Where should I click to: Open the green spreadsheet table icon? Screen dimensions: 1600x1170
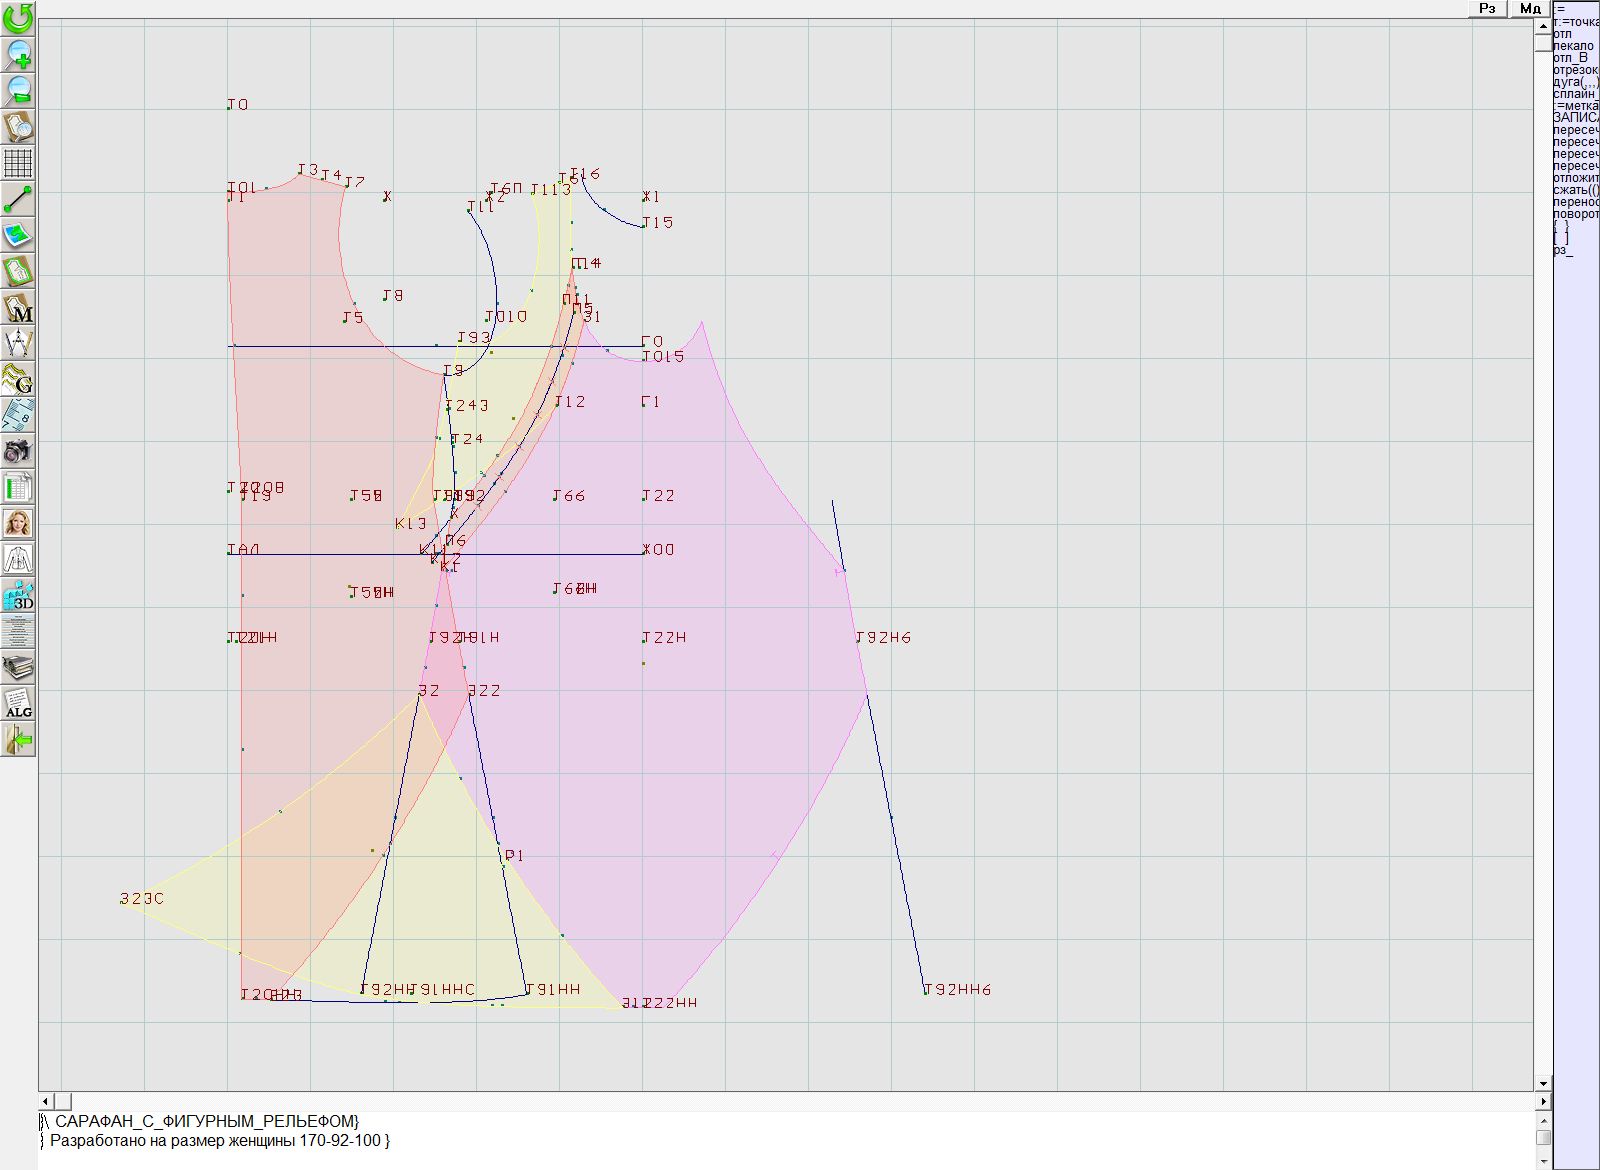[18, 487]
